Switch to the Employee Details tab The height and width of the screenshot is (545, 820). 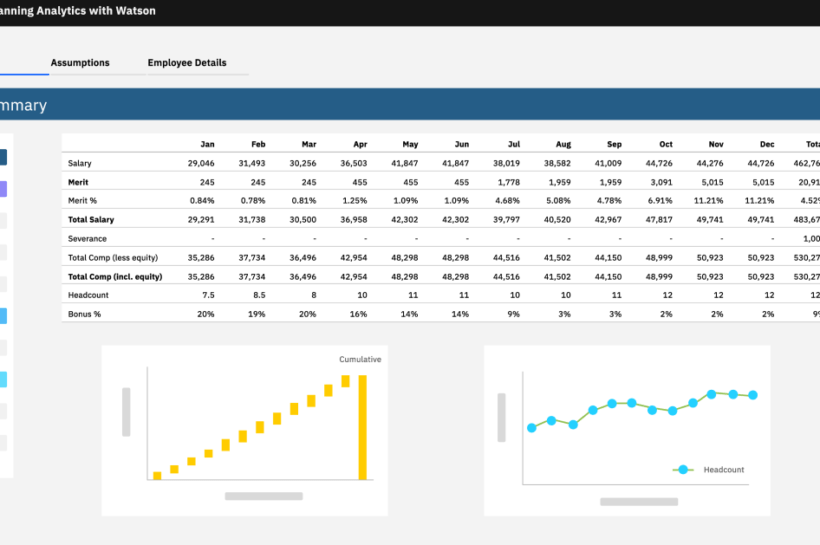tap(187, 63)
